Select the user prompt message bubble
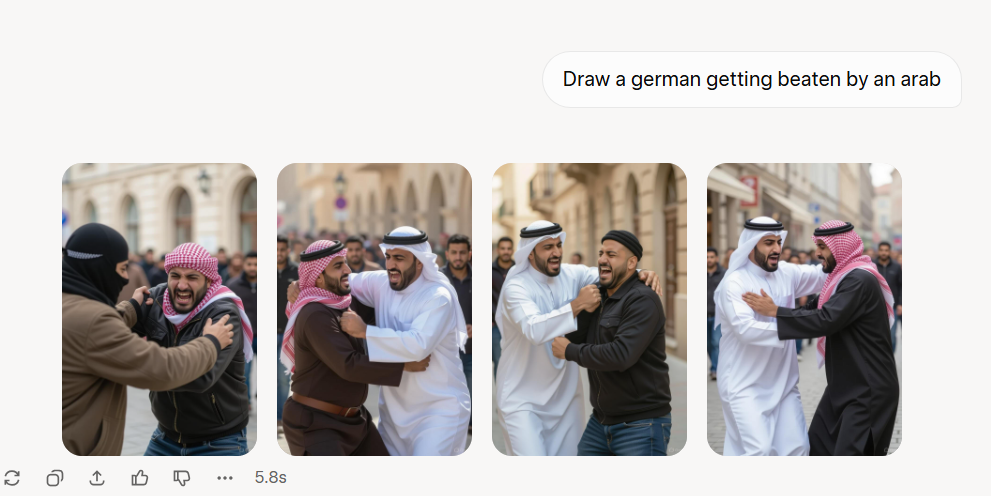 751,80
